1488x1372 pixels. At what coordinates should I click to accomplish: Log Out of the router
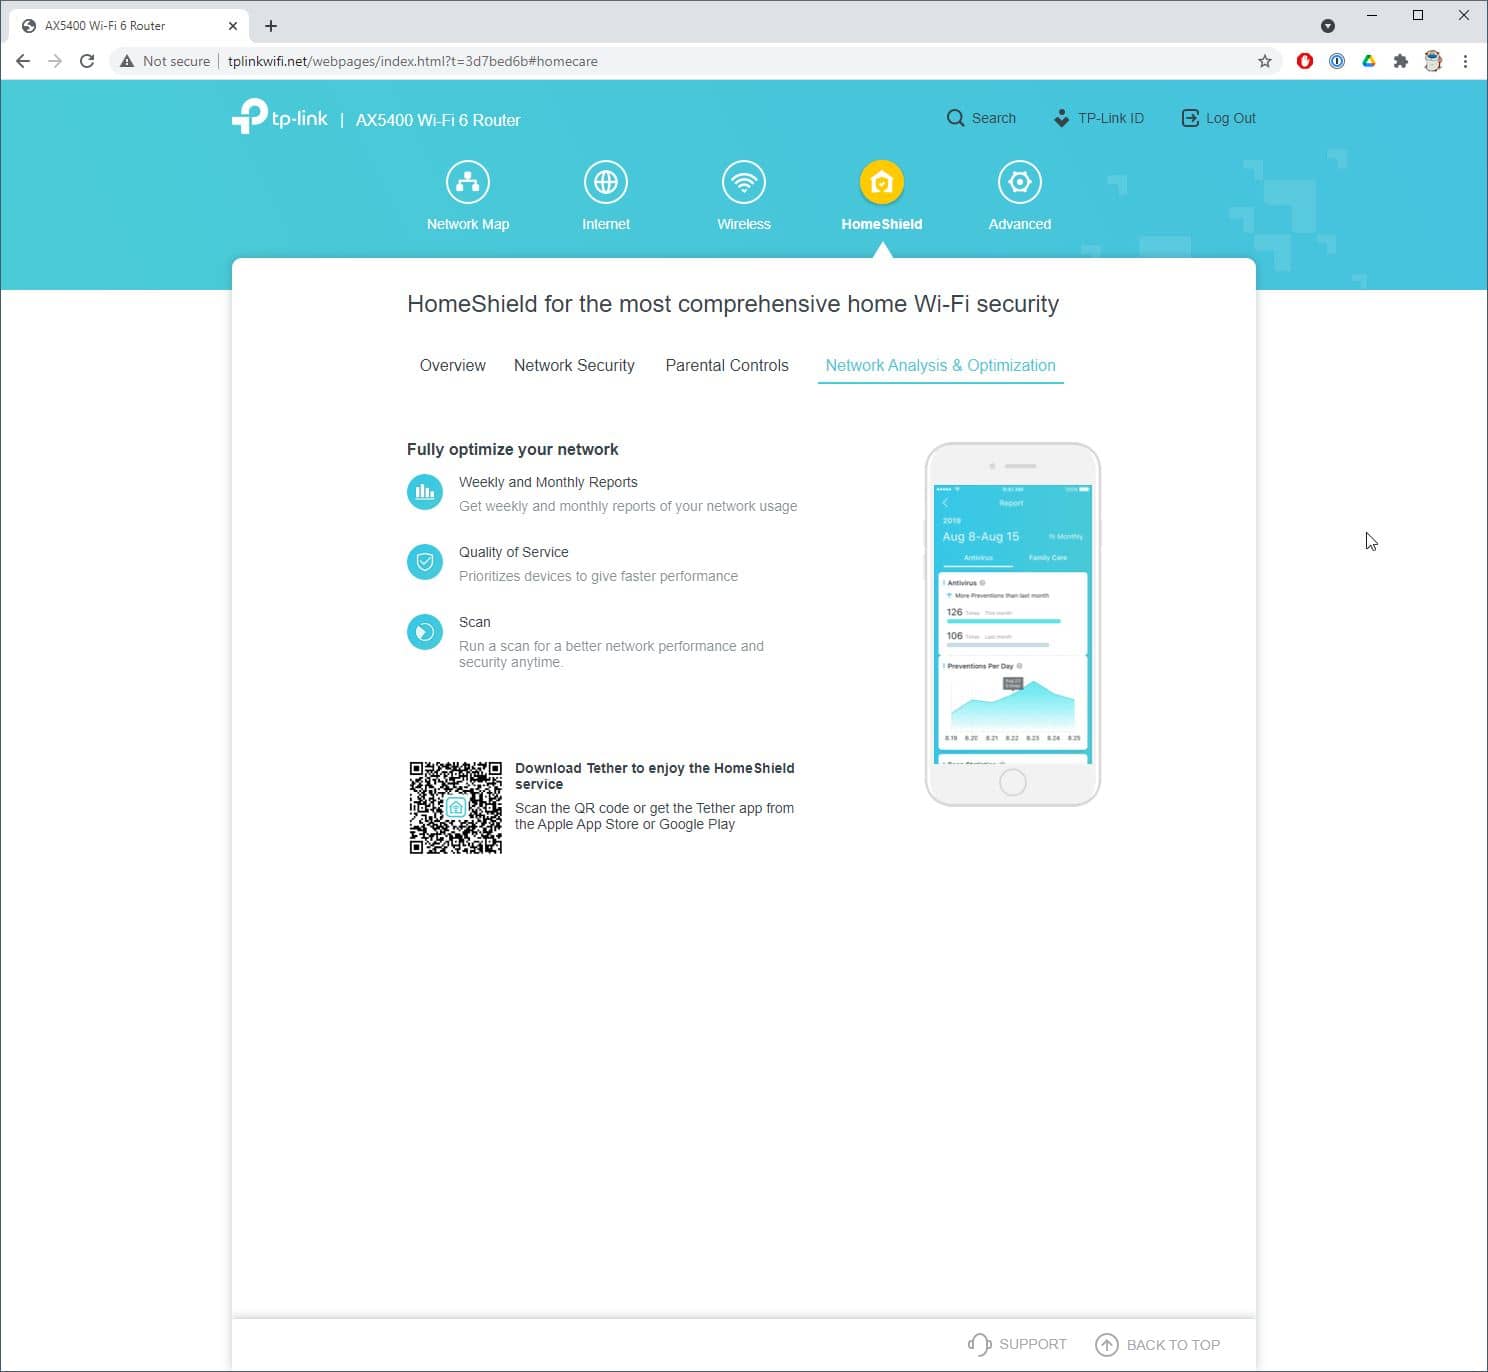pyautogui.click(x=1218, y=118)
